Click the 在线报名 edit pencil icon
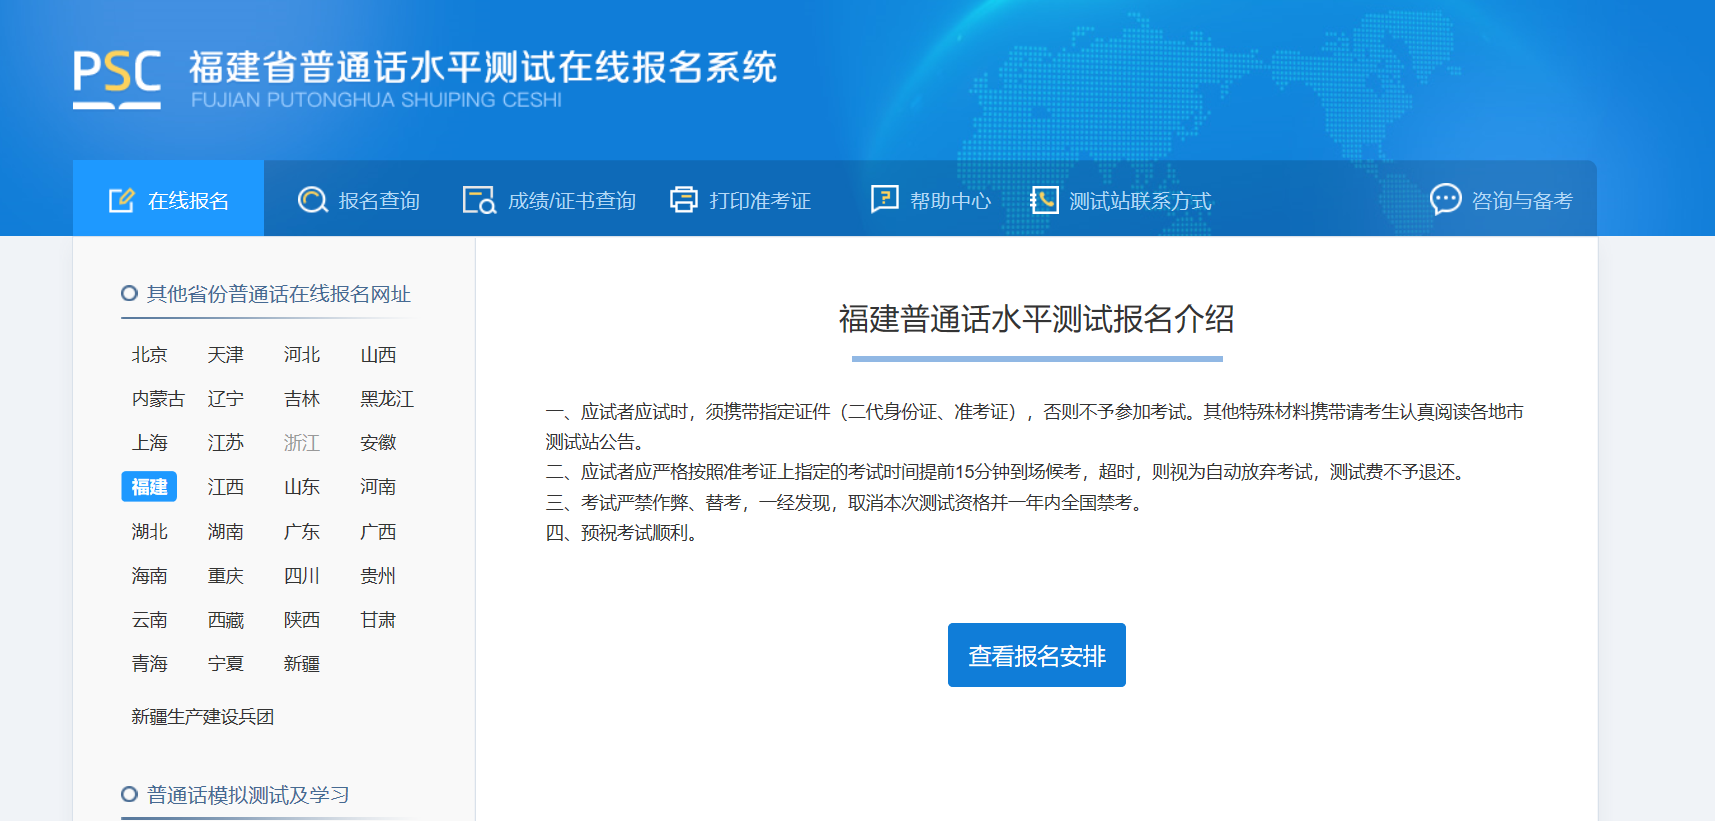This screenshot has width=1715, height=821. 121,200
